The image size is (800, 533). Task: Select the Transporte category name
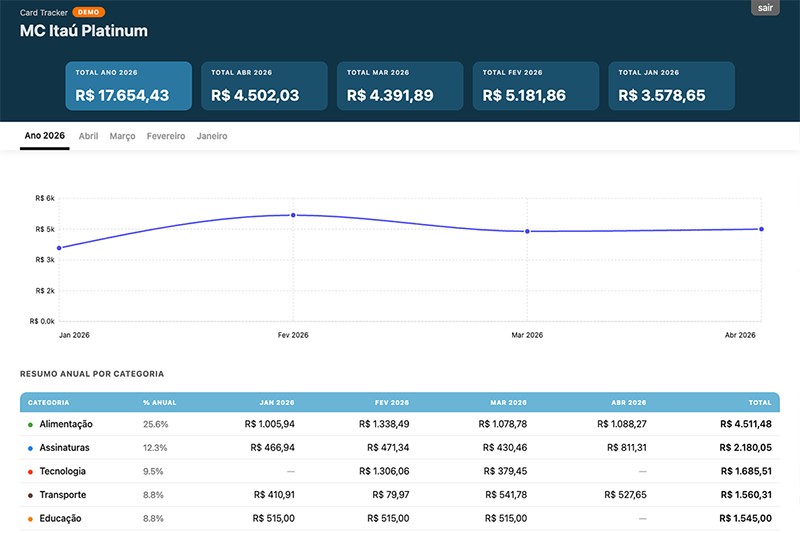63,495
